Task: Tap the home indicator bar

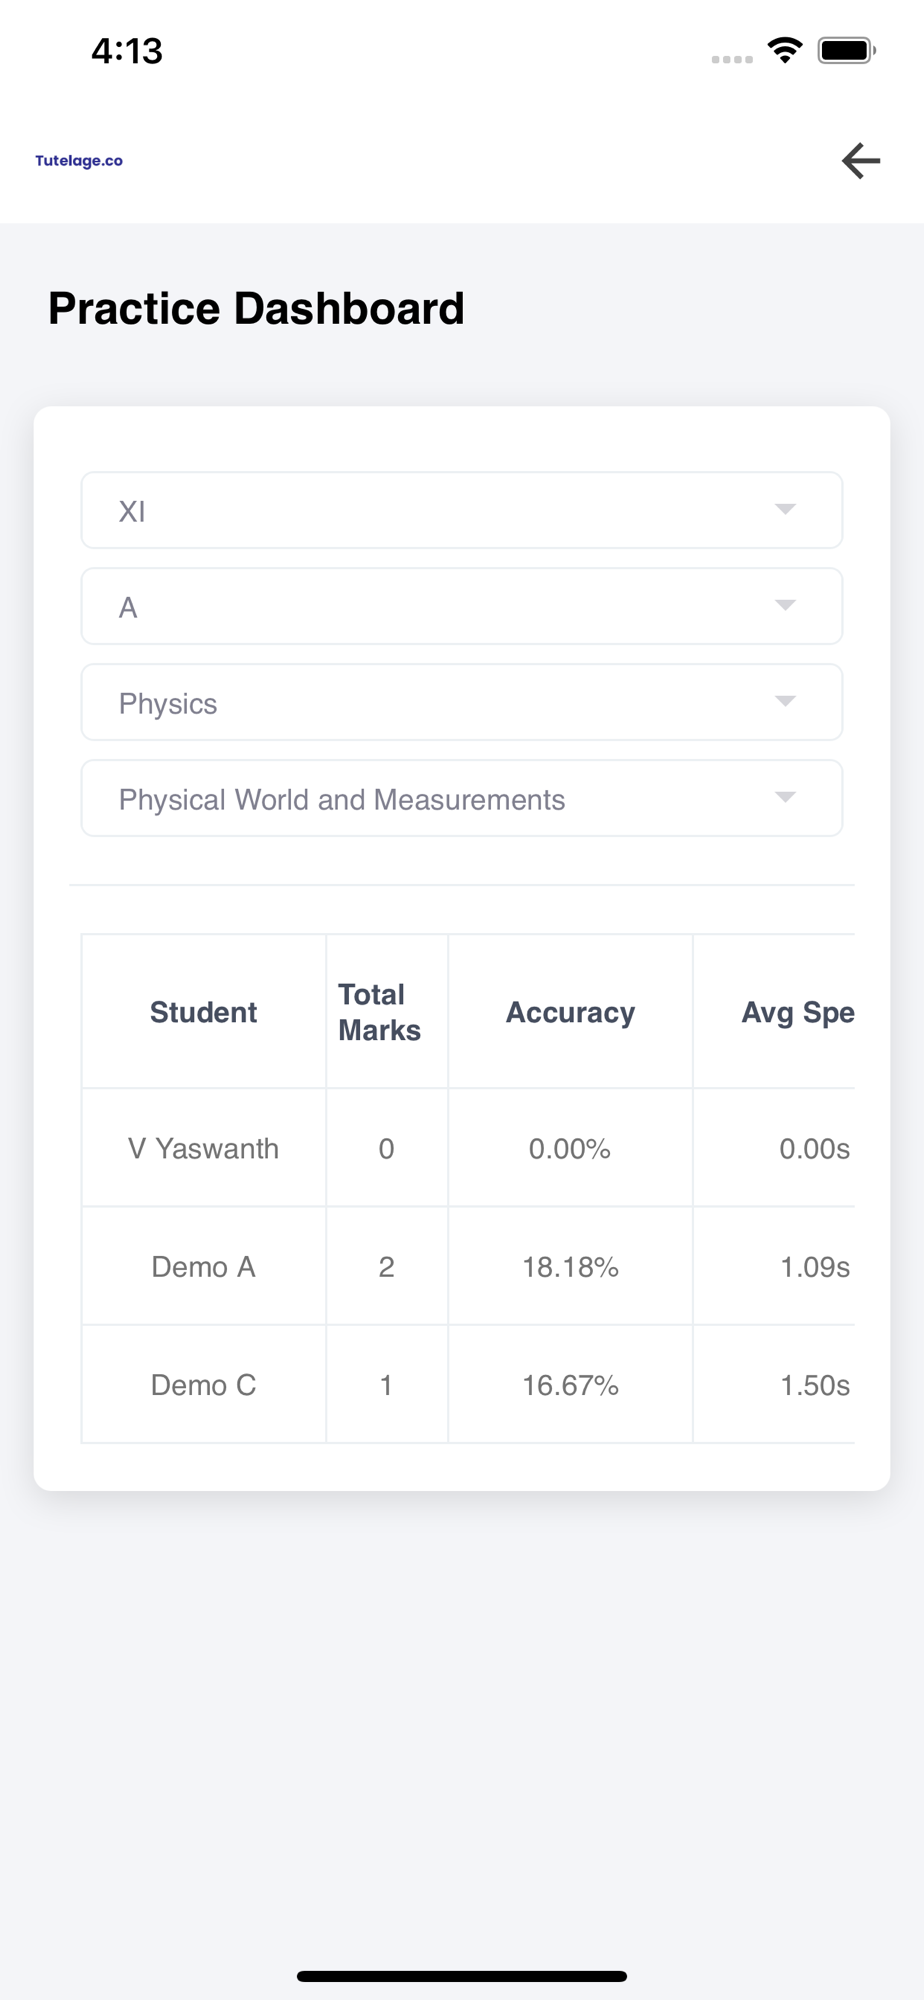Action: tap(461, 1976)
